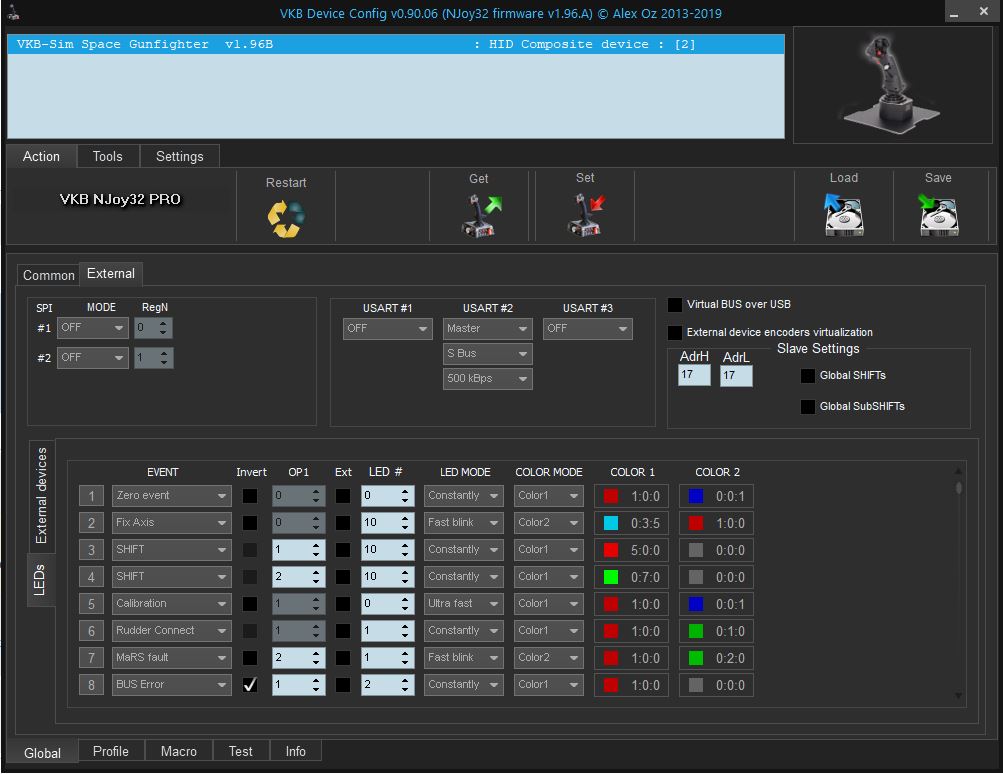The image size is (1003, 774).
Task: Open the Profile tab at bottom
Action: click(110, 751)
